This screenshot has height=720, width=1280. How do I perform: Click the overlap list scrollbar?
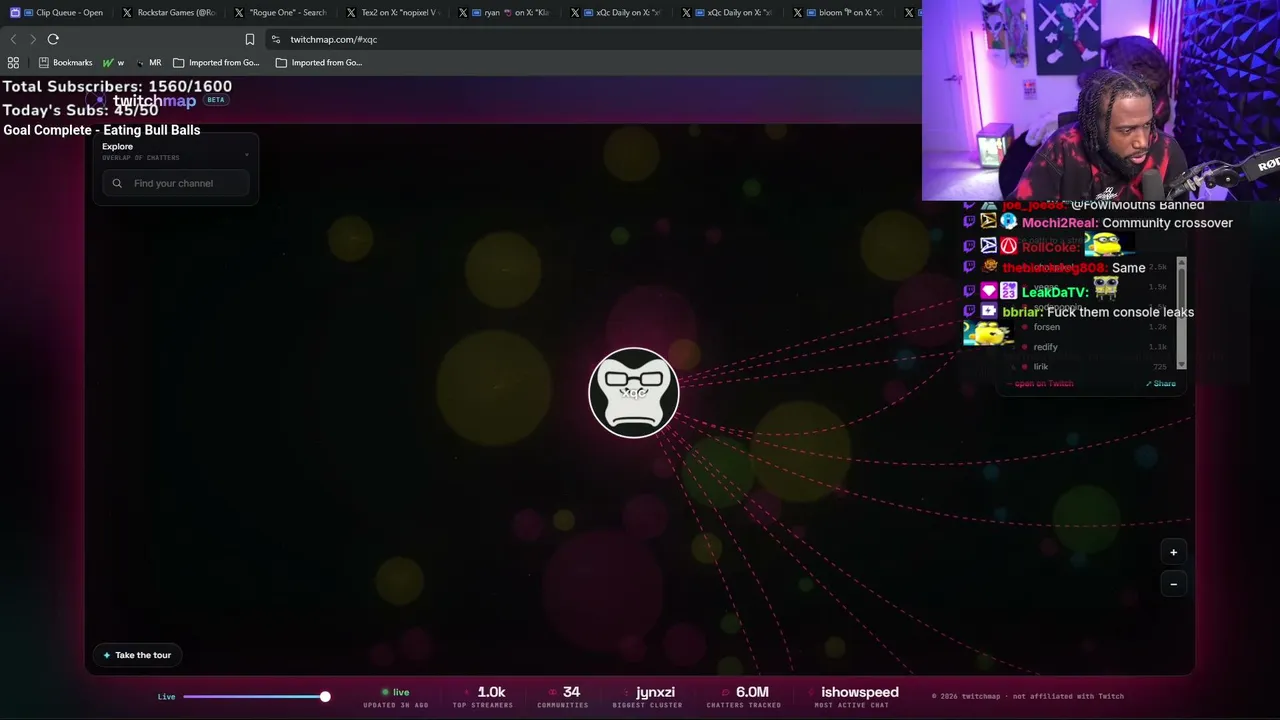[1182, 312]
